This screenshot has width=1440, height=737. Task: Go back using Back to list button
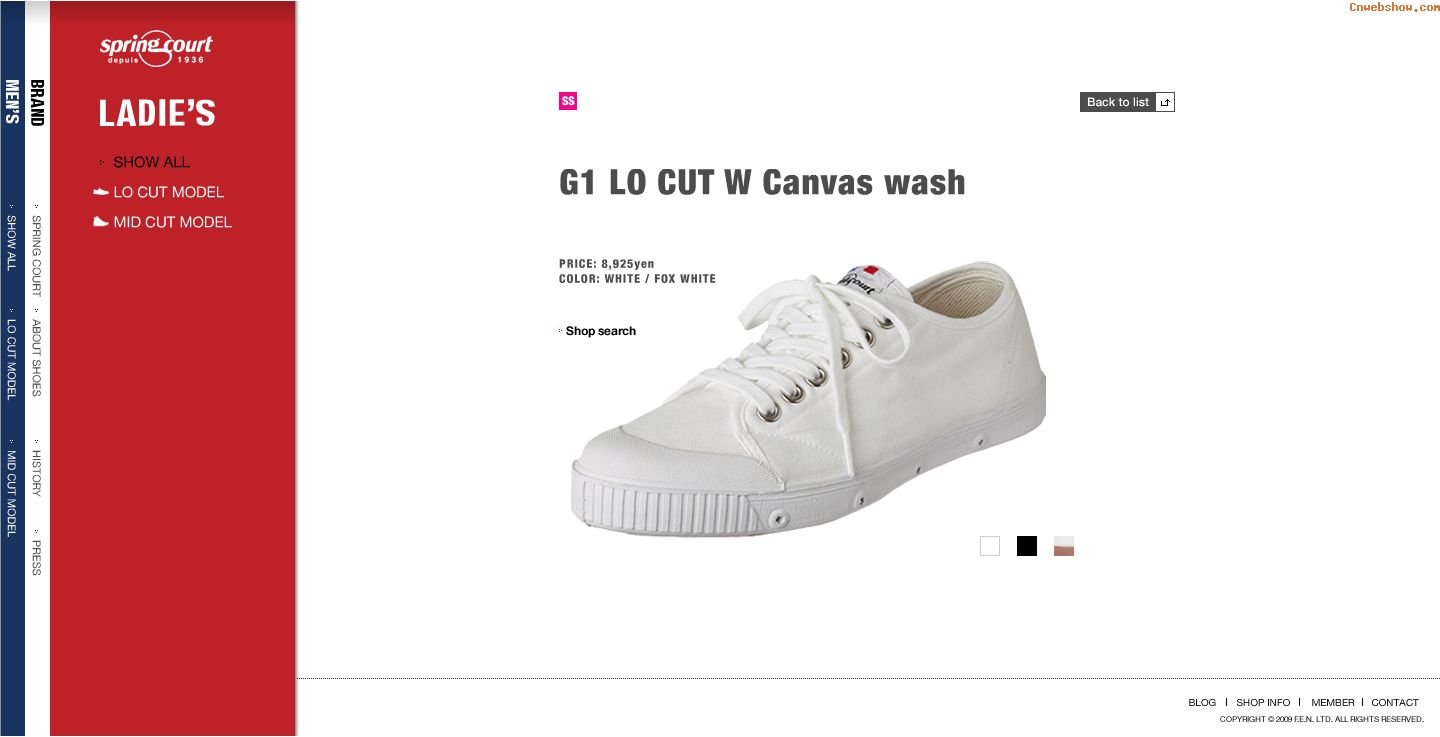[1117, 102]
